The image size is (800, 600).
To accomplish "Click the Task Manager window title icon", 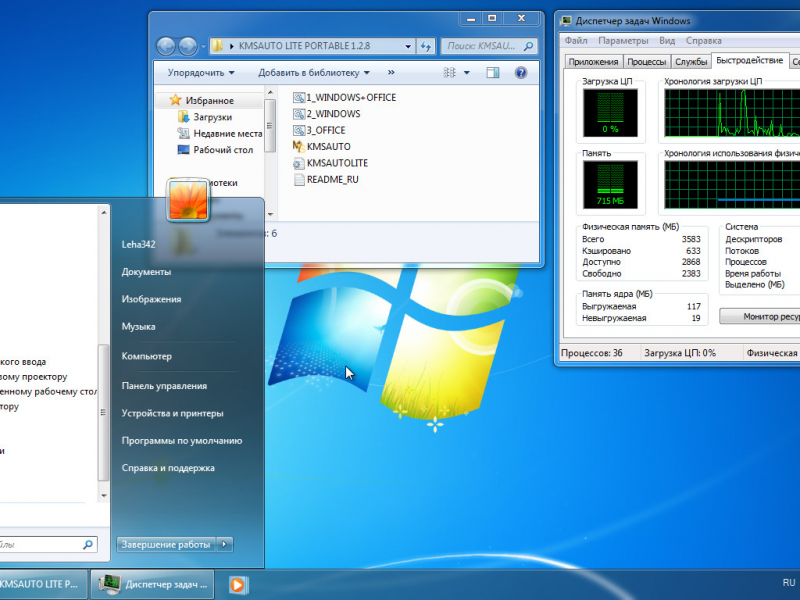I will click(x=565, y=21).
